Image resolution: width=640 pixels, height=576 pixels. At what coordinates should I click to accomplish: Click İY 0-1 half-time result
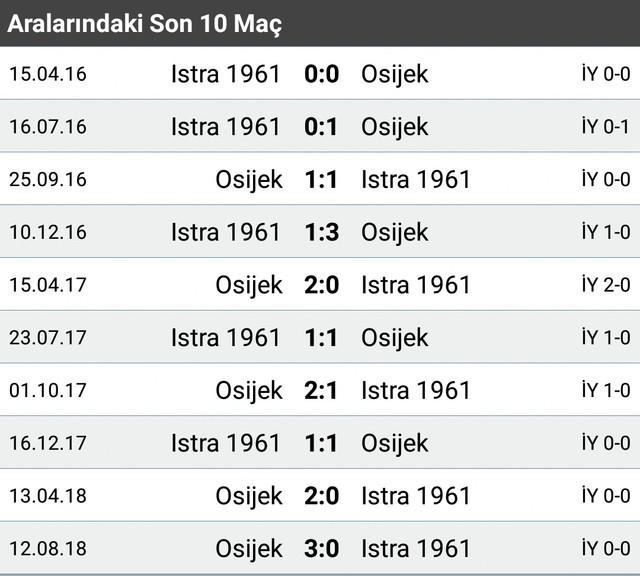pyautogui.click(x=606, y=127)
